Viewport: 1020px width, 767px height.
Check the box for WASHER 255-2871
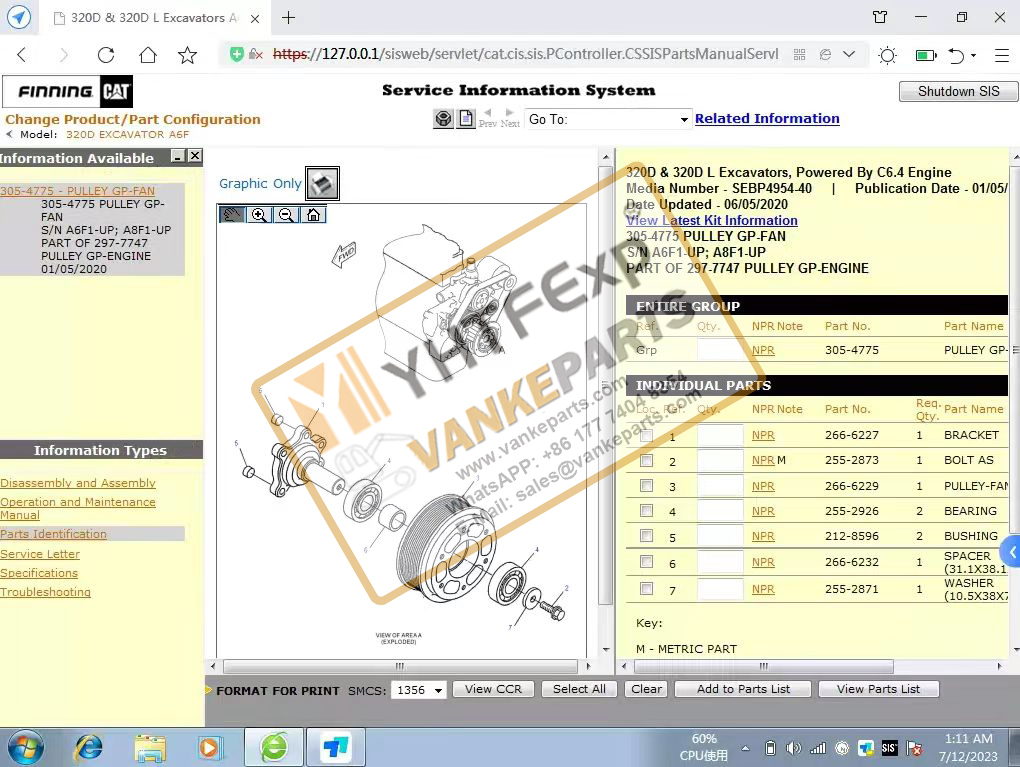click(646, 588)
